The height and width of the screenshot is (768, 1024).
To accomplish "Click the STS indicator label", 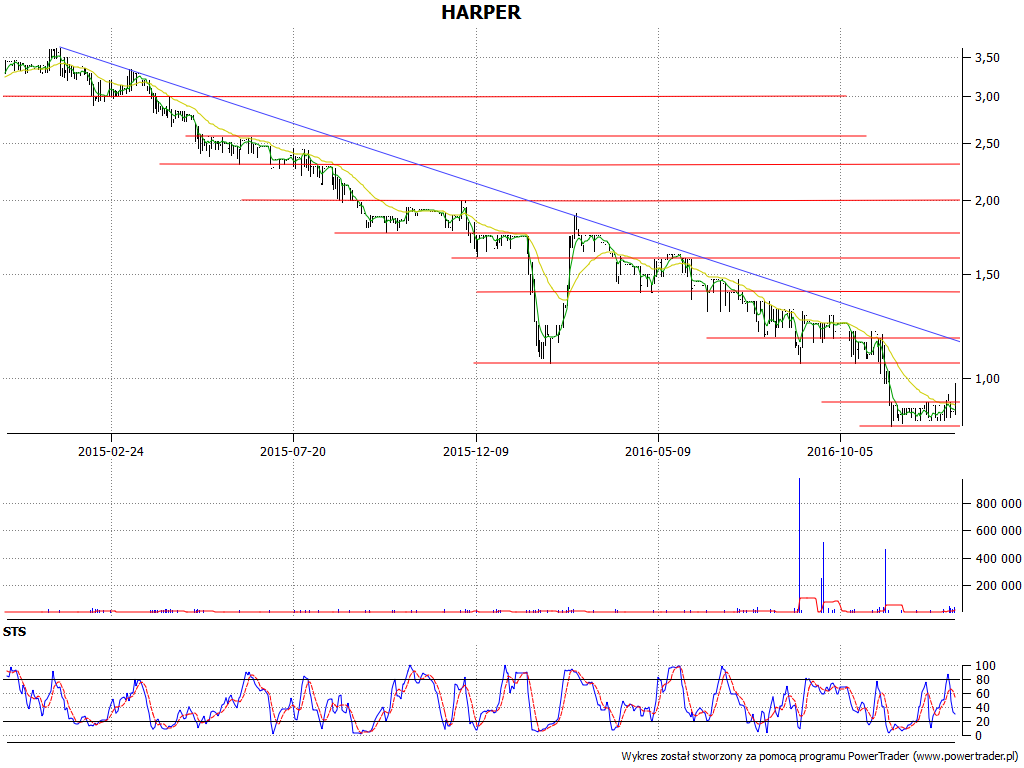I will click(x=14, y=632).
